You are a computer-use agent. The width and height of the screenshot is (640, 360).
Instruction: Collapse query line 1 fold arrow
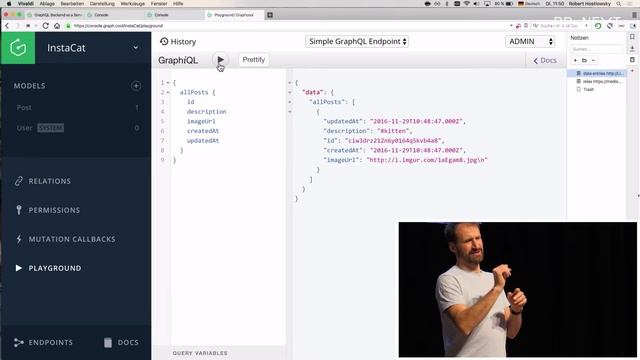pyautogui.click(x=168, y=83)
